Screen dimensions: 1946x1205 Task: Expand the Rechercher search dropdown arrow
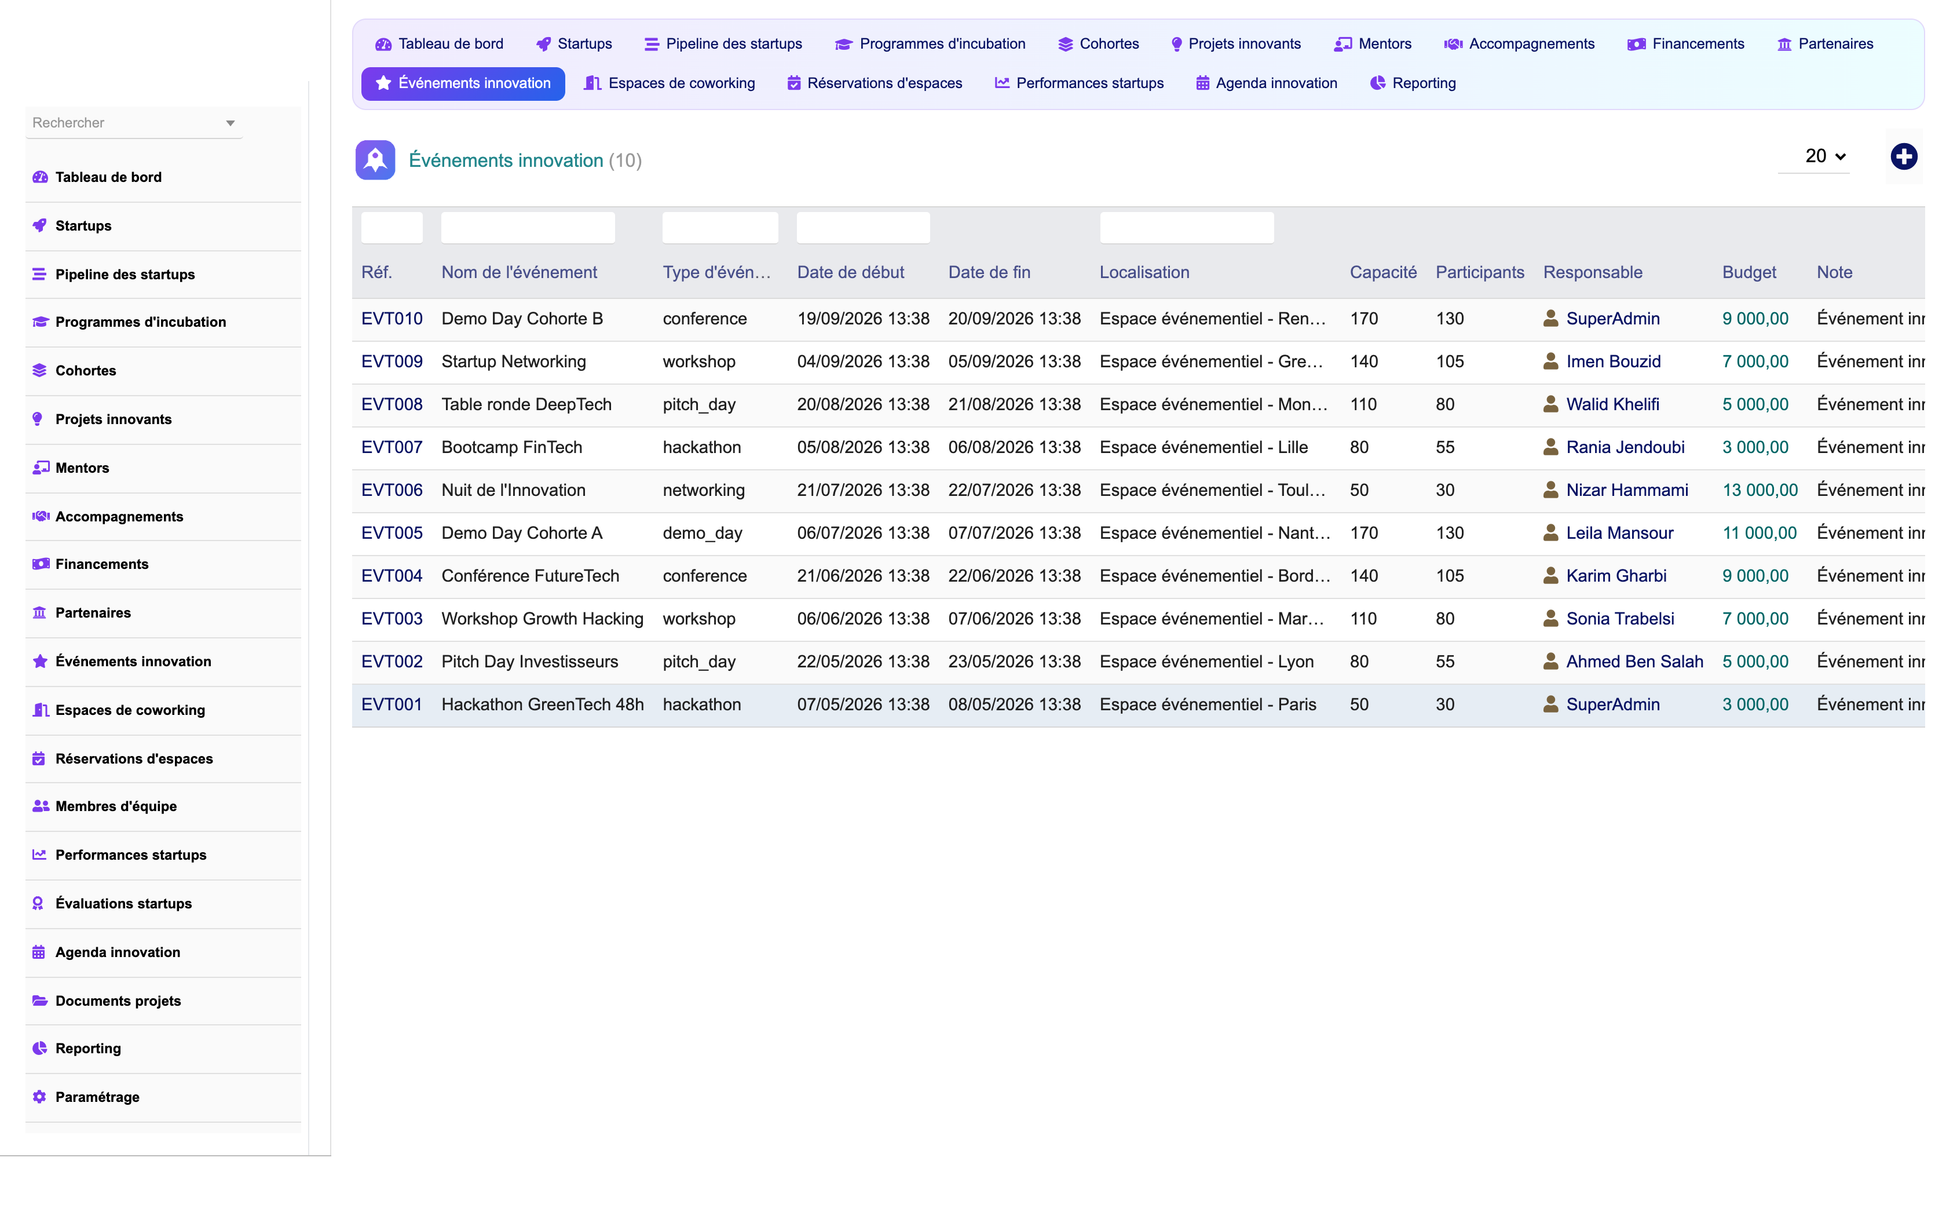click(230, 123)
